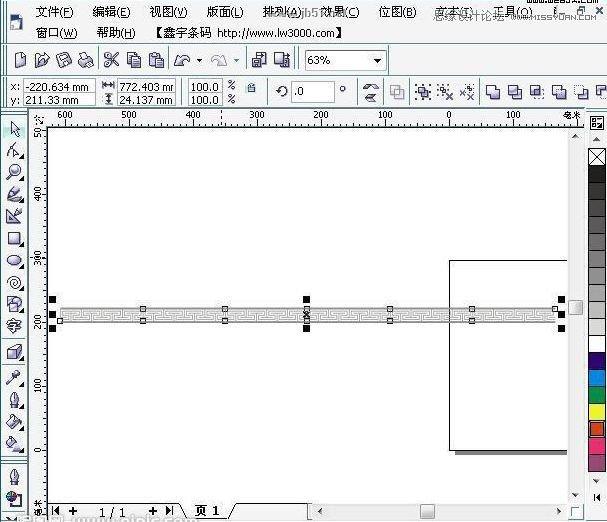Select the Ellipse tool
Screen dimensions: 607x522
[x=15, y=261]
